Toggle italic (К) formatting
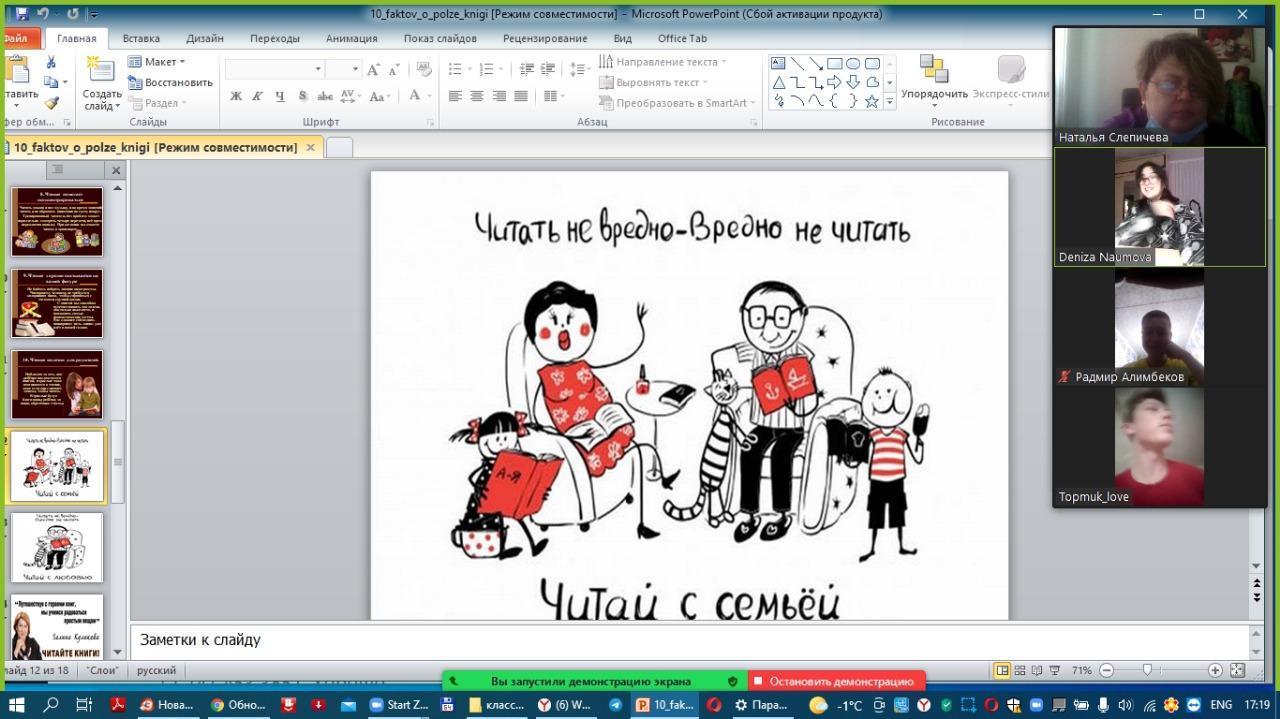 tap(257, 96)
